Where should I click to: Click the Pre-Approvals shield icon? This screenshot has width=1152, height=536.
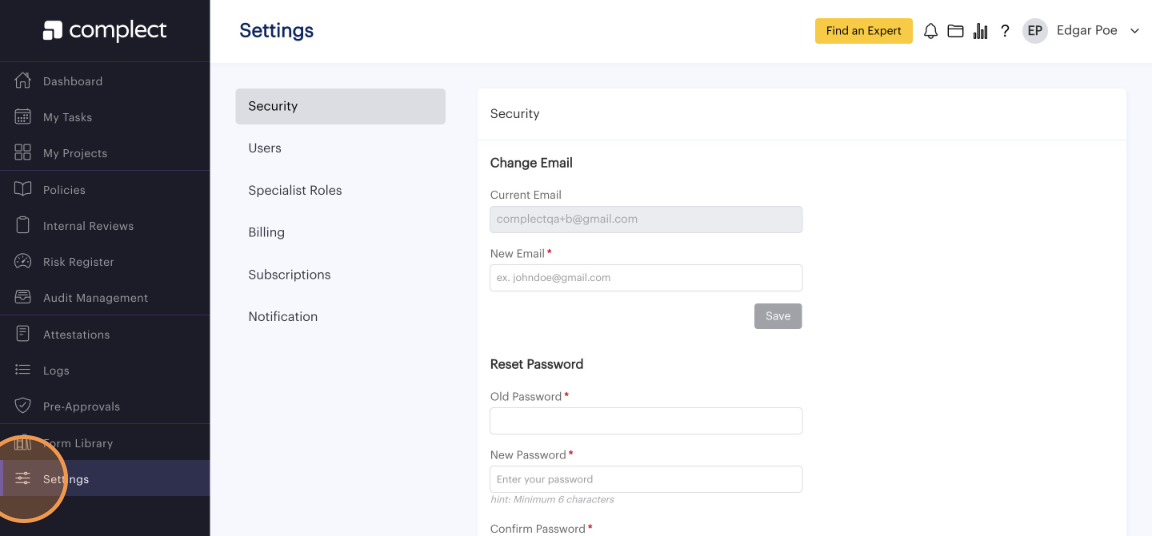[23, 406]
